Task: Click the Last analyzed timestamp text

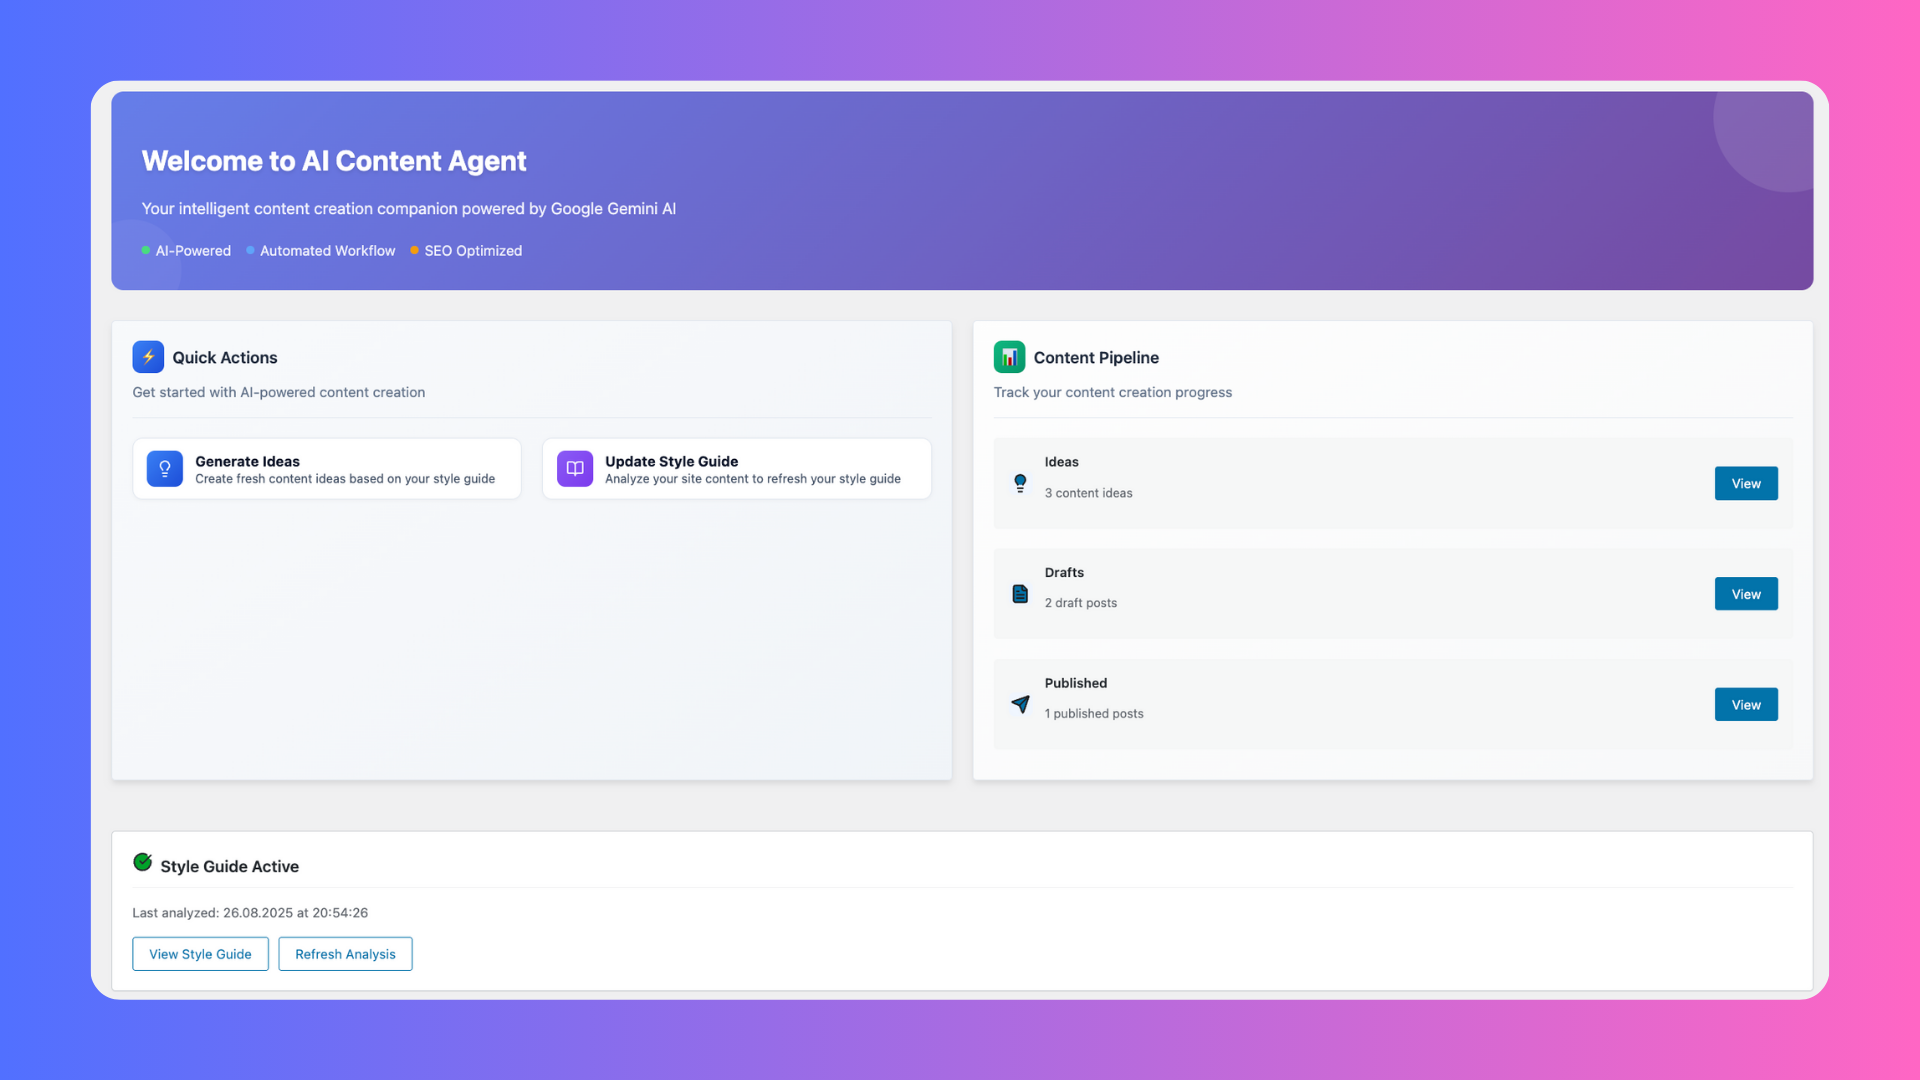Action: 250,913
